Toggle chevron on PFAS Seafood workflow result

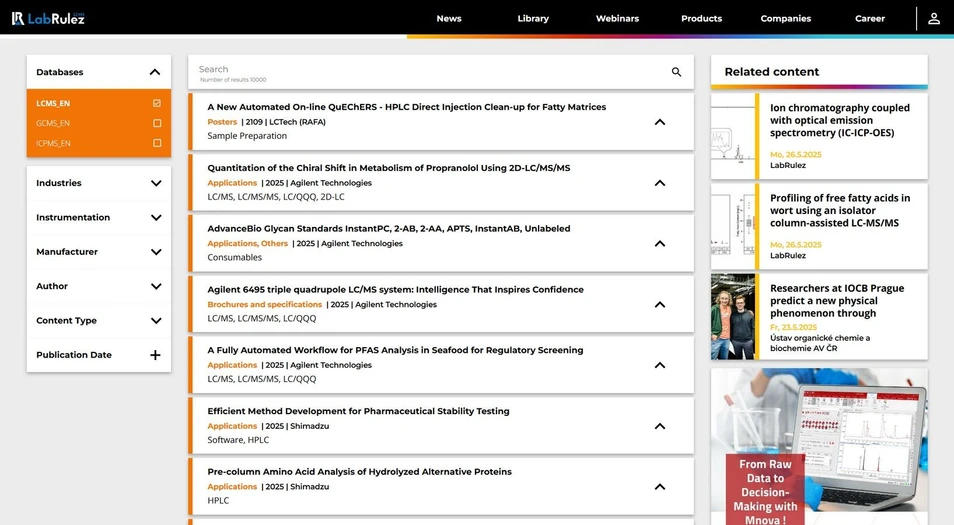pyautogui.click(x=659, y=365)
